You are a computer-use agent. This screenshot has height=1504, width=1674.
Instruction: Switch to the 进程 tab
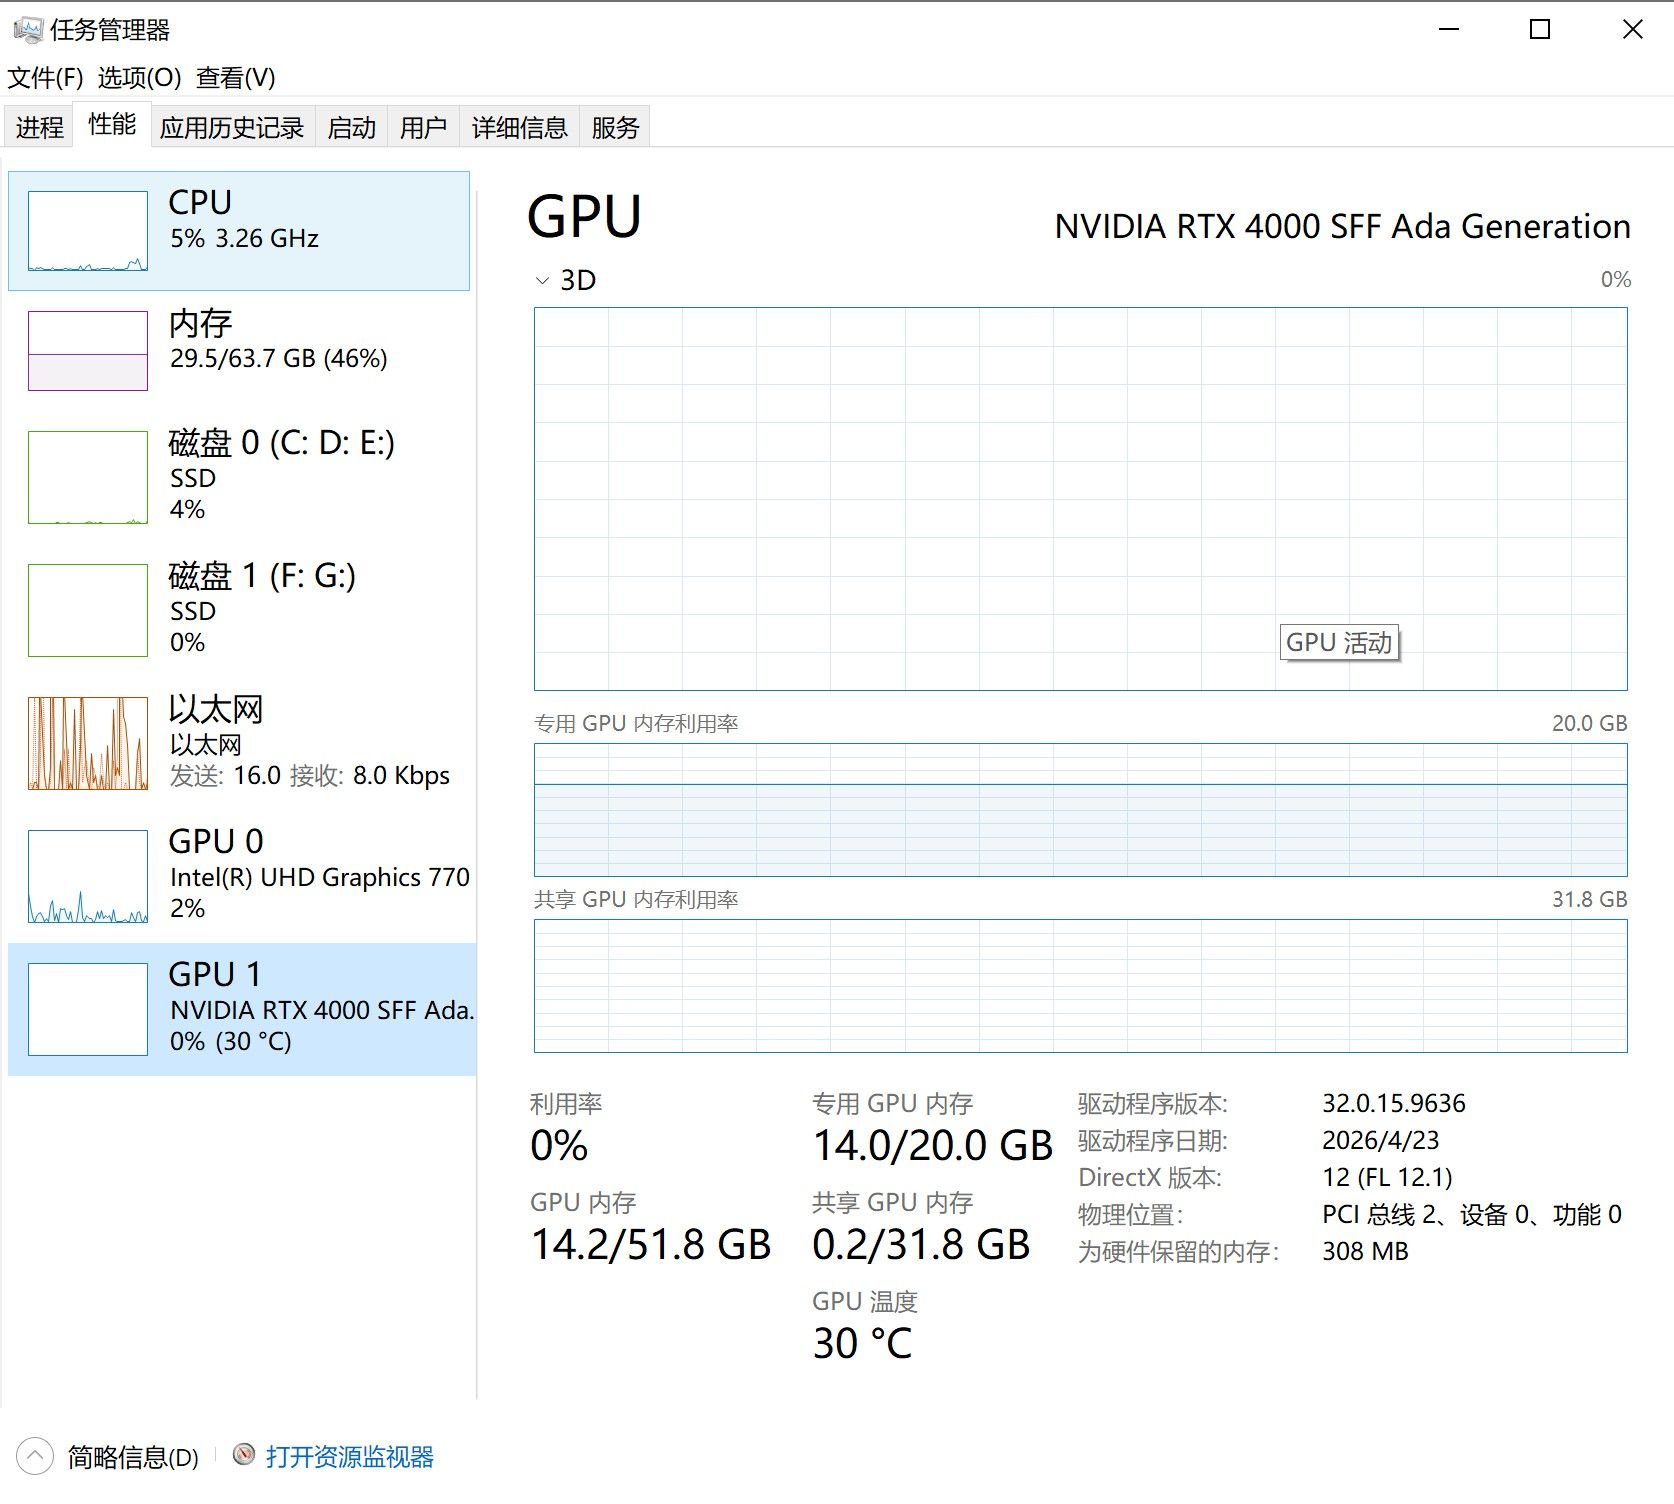(x=39, y=127)
